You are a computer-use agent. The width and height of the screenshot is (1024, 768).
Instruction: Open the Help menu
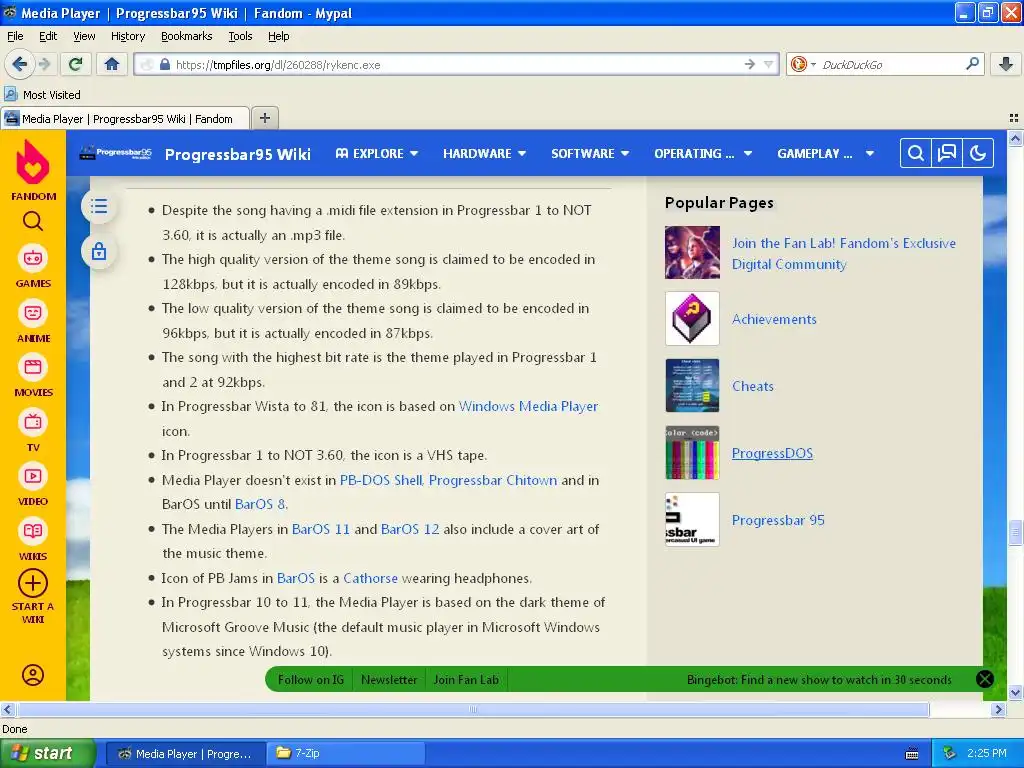click(x=279, y=36)
